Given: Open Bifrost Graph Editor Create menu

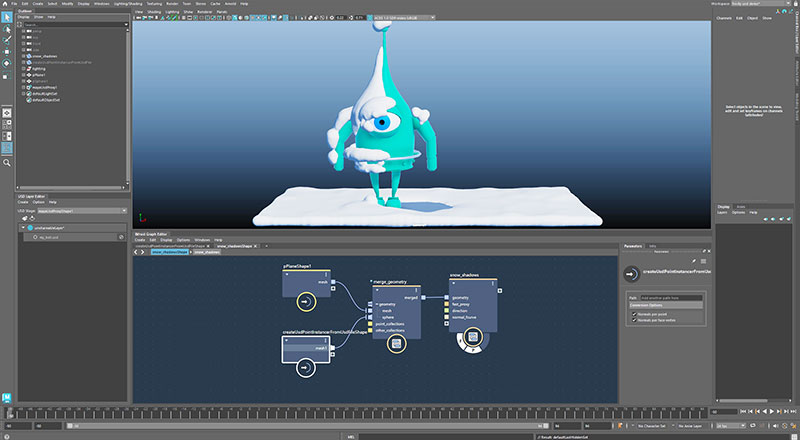Looking at the screenshot, I should point(140,240).
